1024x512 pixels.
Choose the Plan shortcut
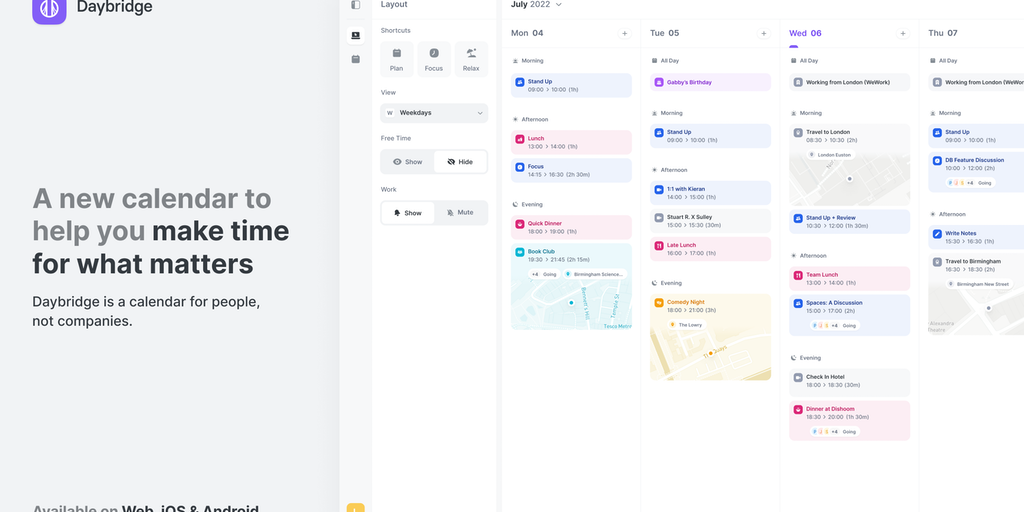click(x=396, y=59)
